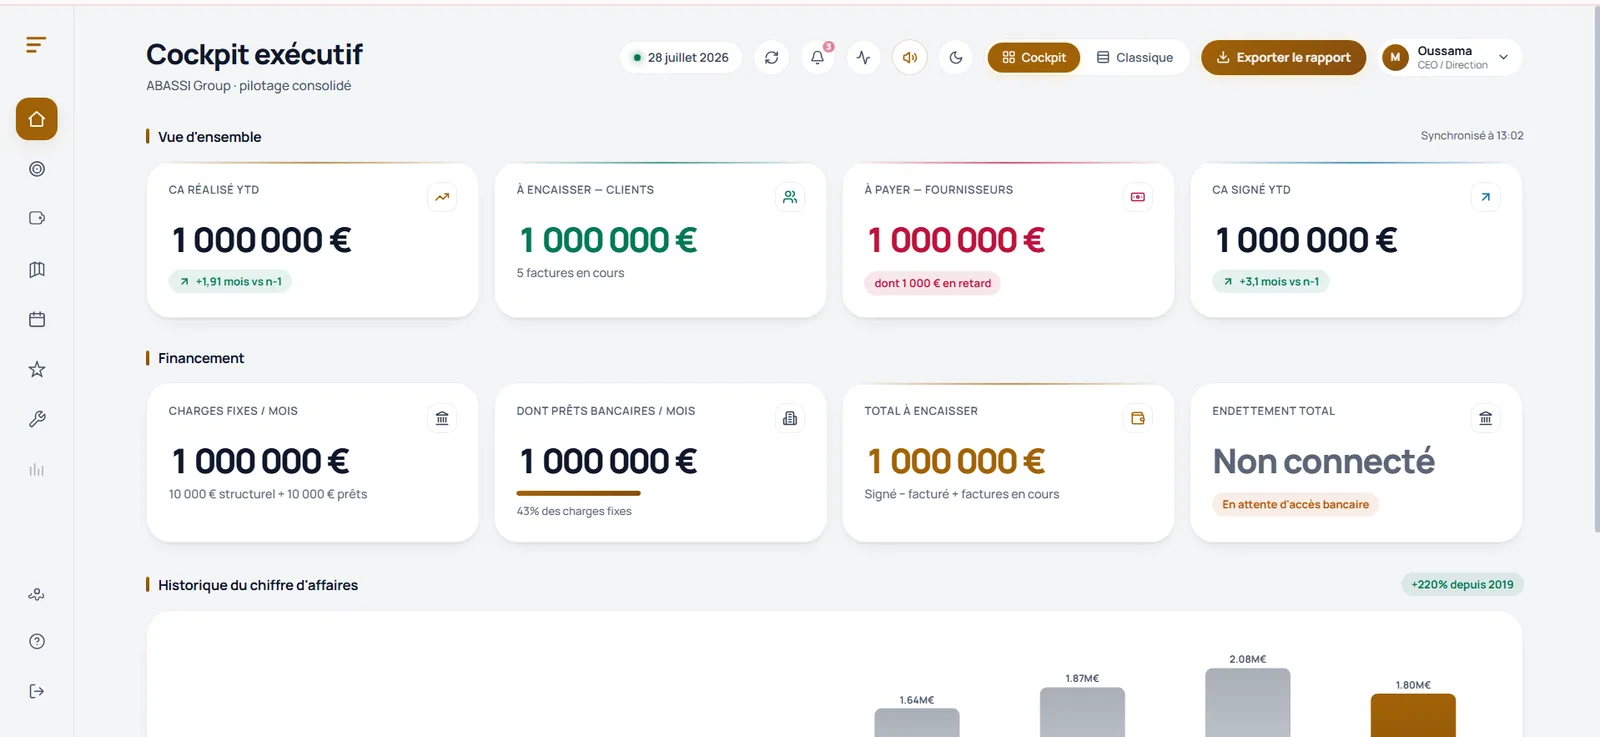Click Exporter le rapport button
1600x737 pixels.
pos(1283,58)
